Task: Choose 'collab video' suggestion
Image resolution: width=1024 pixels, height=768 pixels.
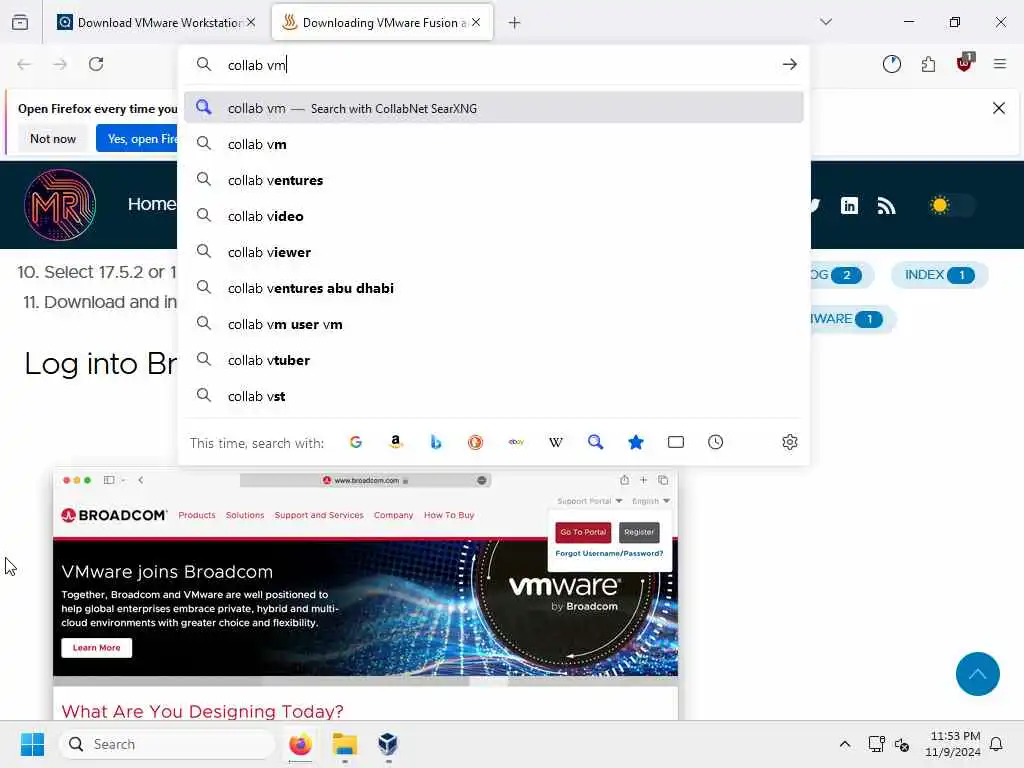Action: pyautogui.click(x=494, y=216)
